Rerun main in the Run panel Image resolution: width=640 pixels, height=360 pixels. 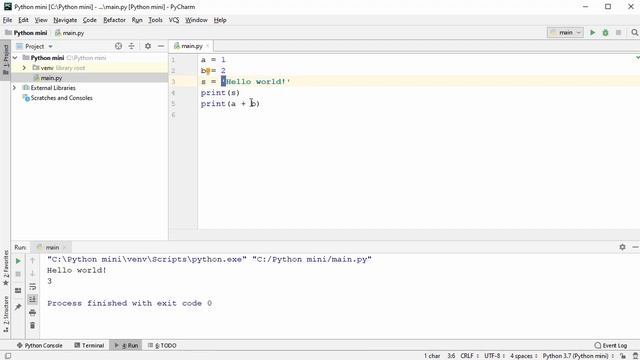18,261
